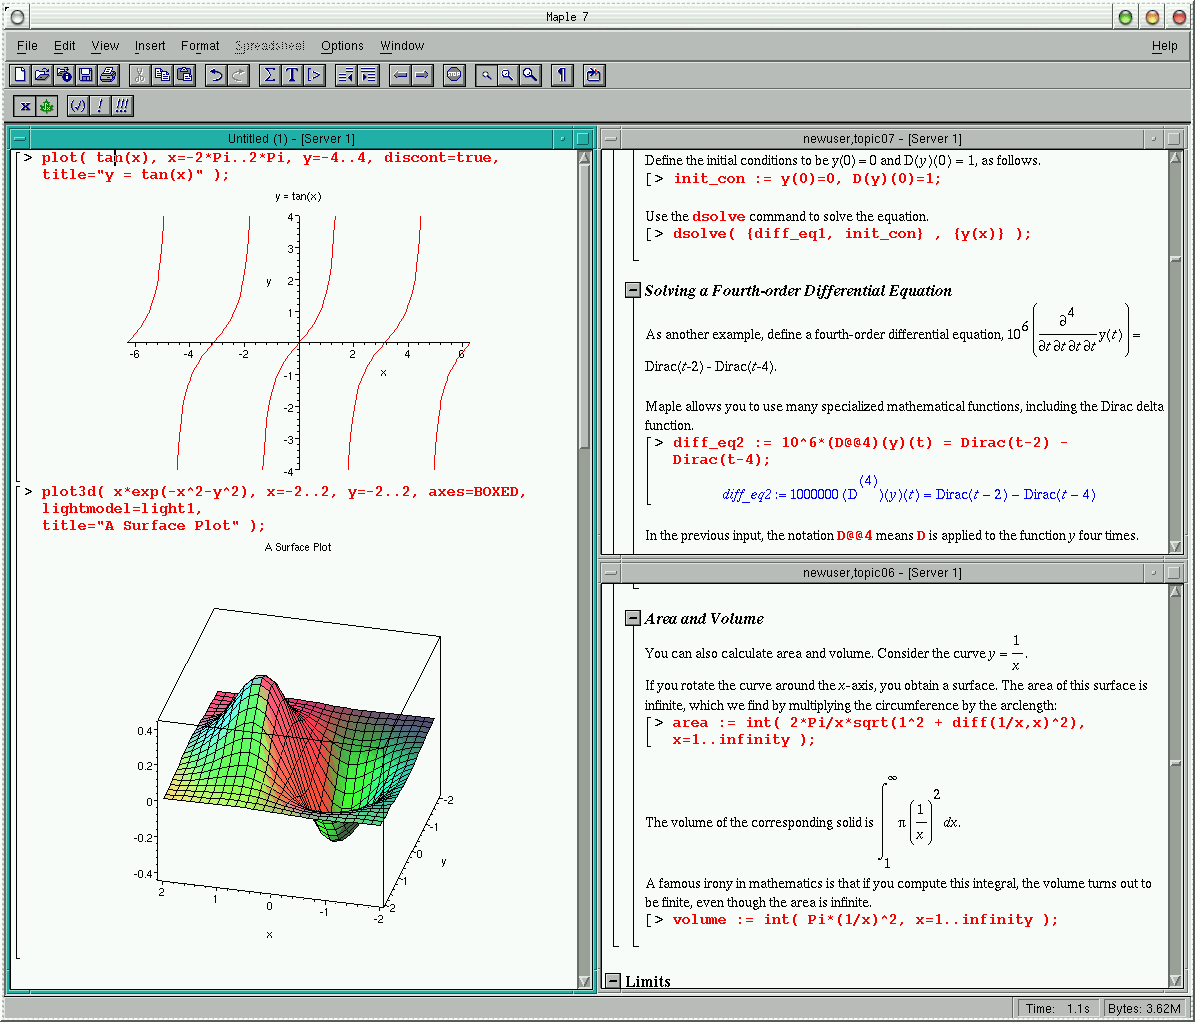Click the Save (floppy disk) icon
Screen dimensions: 1195x1022
[86, 75]
